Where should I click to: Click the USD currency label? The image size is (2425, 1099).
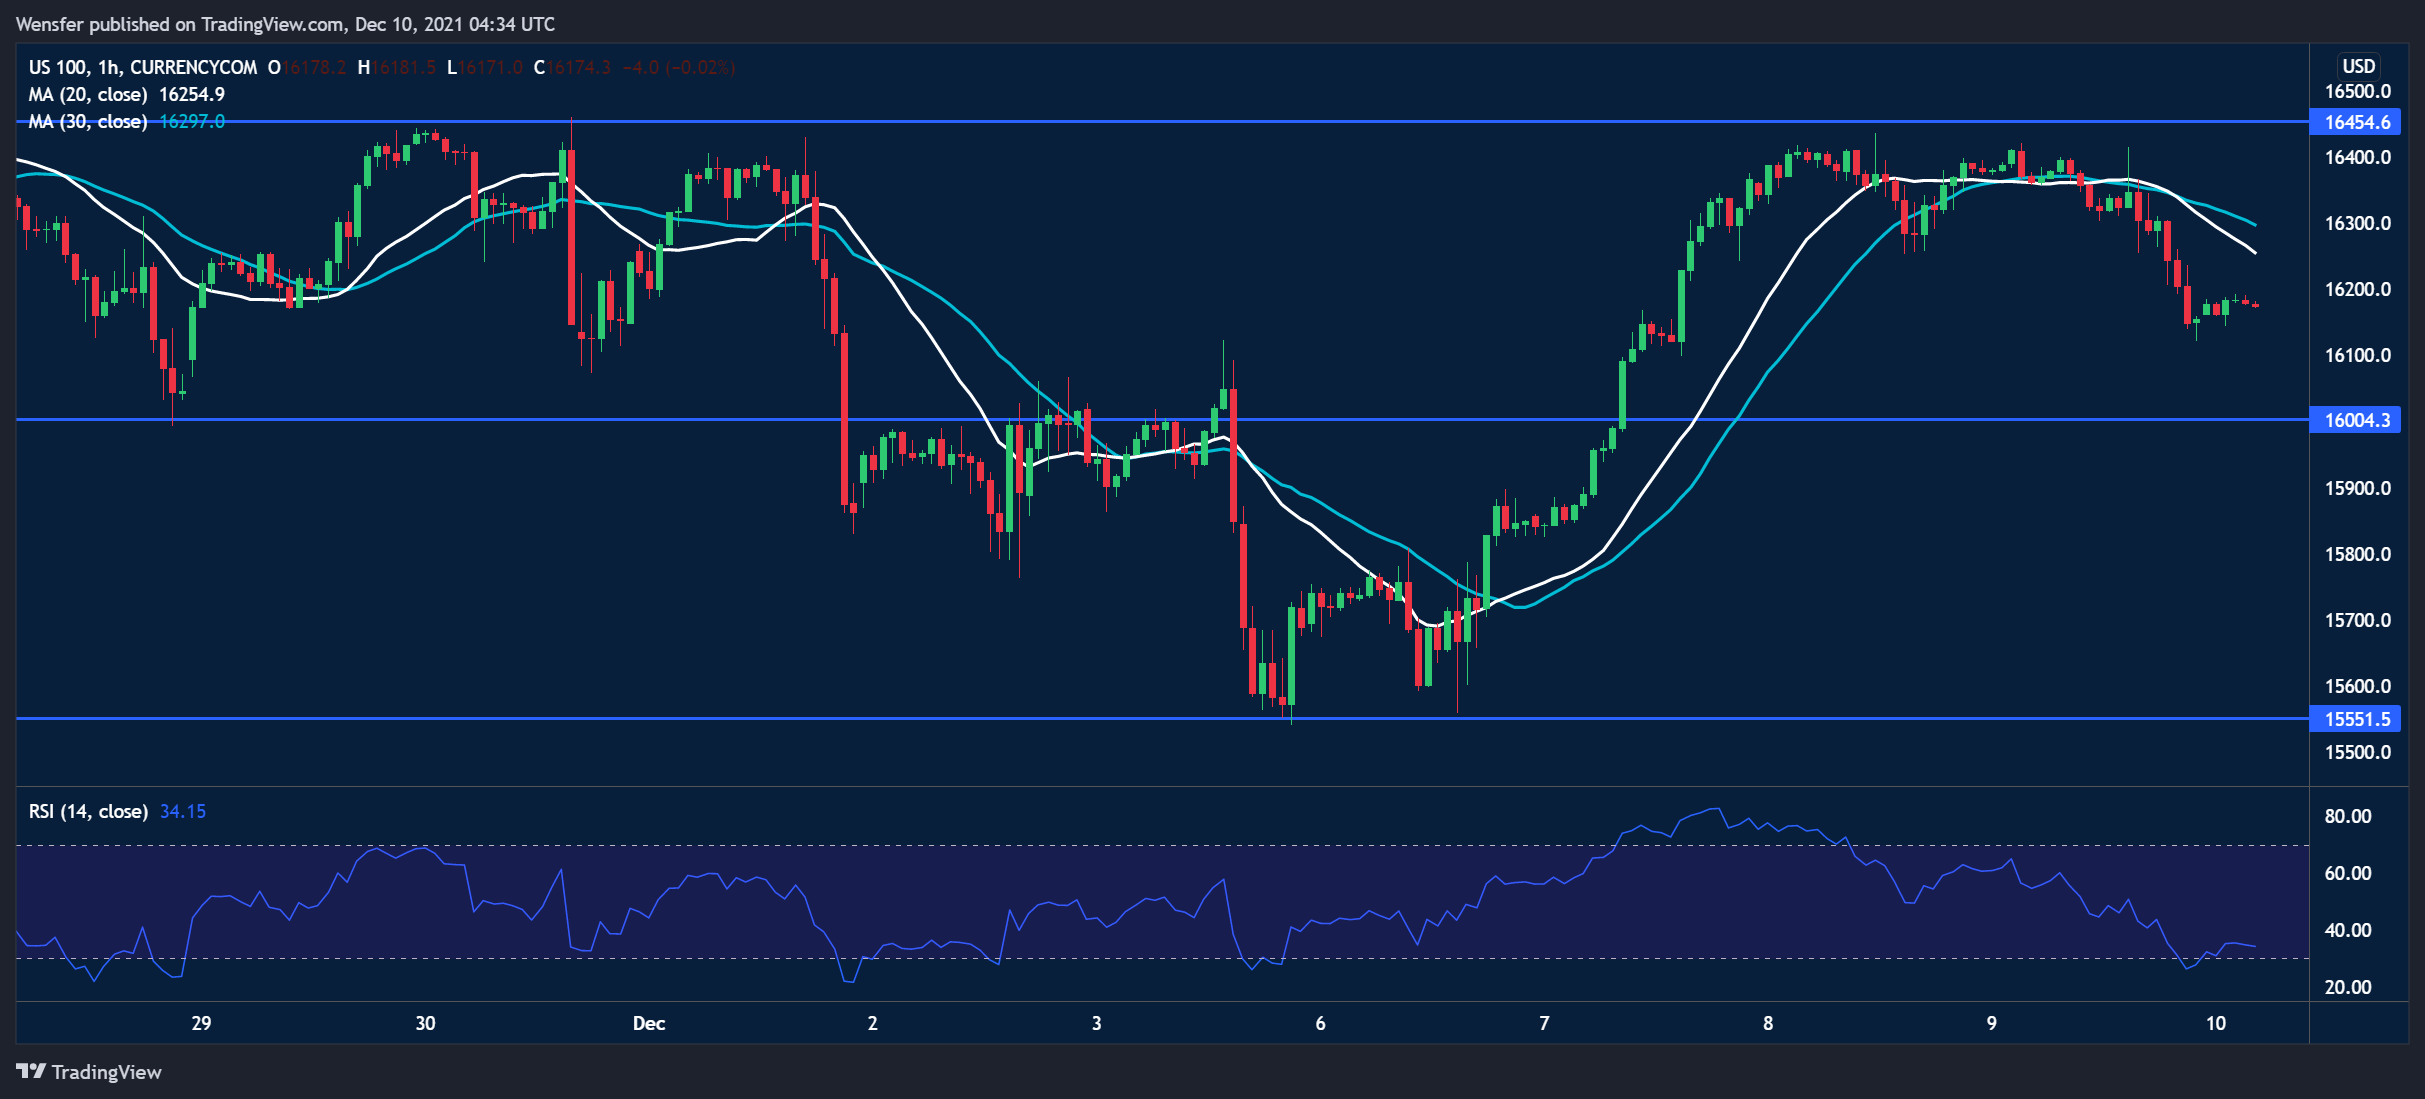point(2358,66)
